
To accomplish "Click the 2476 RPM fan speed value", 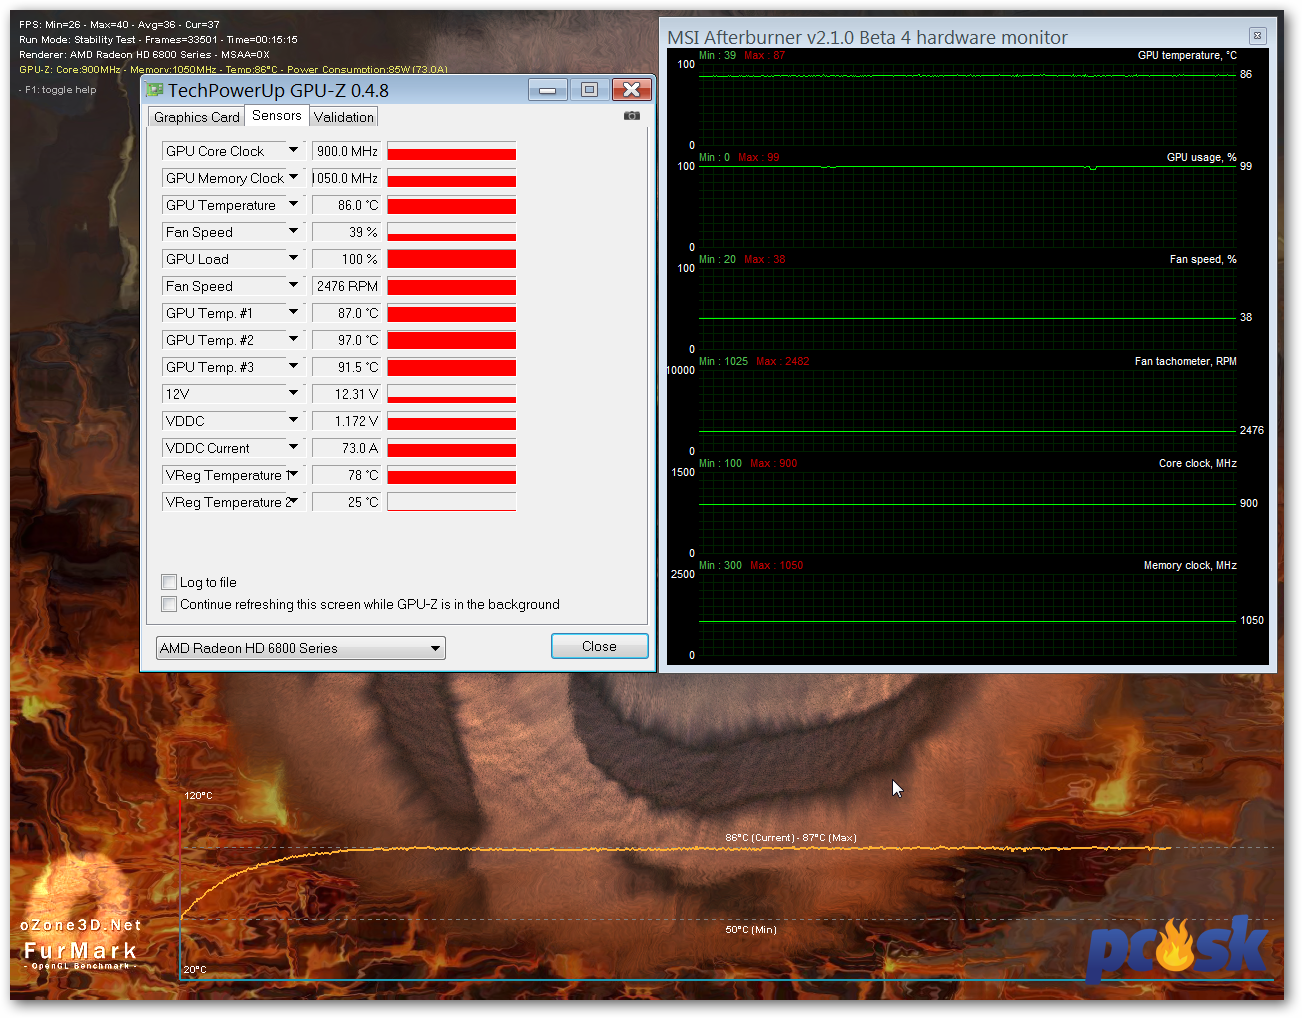I will (347, 286).
